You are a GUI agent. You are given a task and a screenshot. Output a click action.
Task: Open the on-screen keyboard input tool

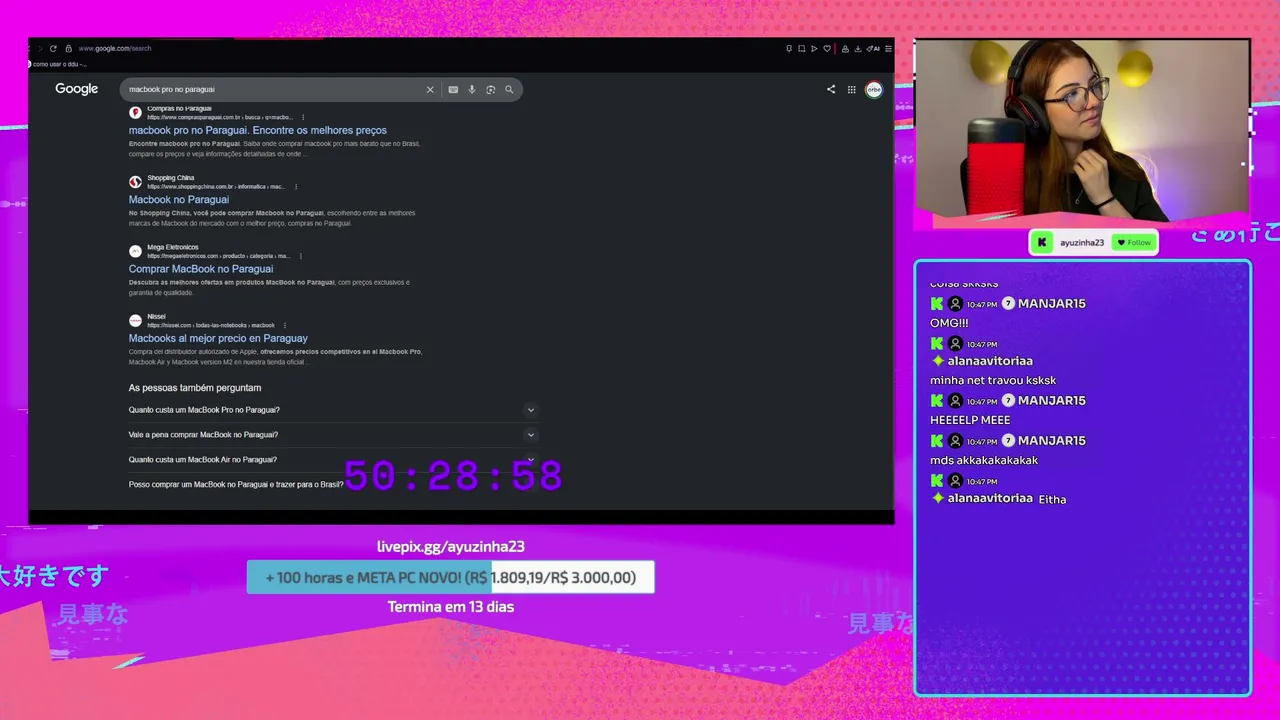click(453, 89)
